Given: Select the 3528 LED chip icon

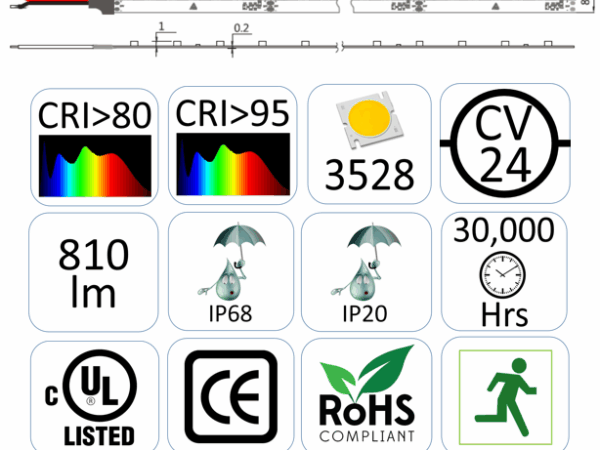Looking at the screenshot, I should 369,145.
